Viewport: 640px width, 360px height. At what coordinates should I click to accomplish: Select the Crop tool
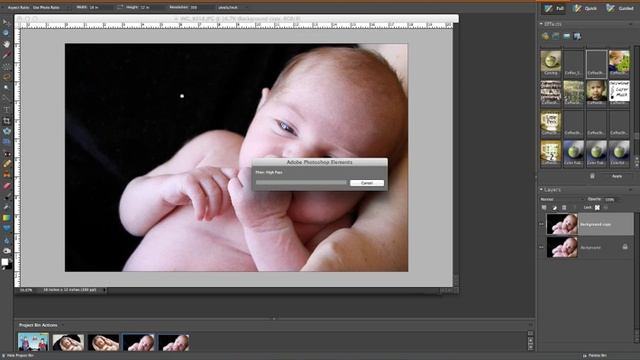click(x=7, y=121)
